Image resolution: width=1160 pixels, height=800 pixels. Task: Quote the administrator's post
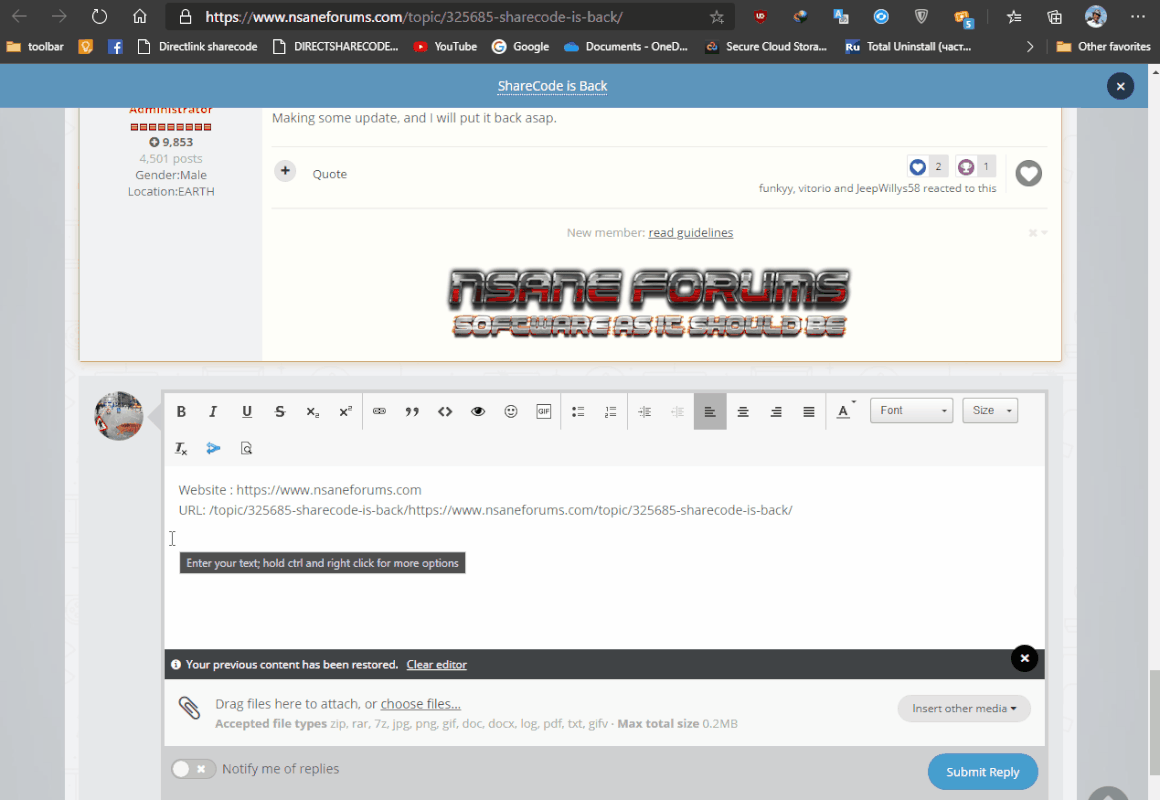tap(329, 174)
